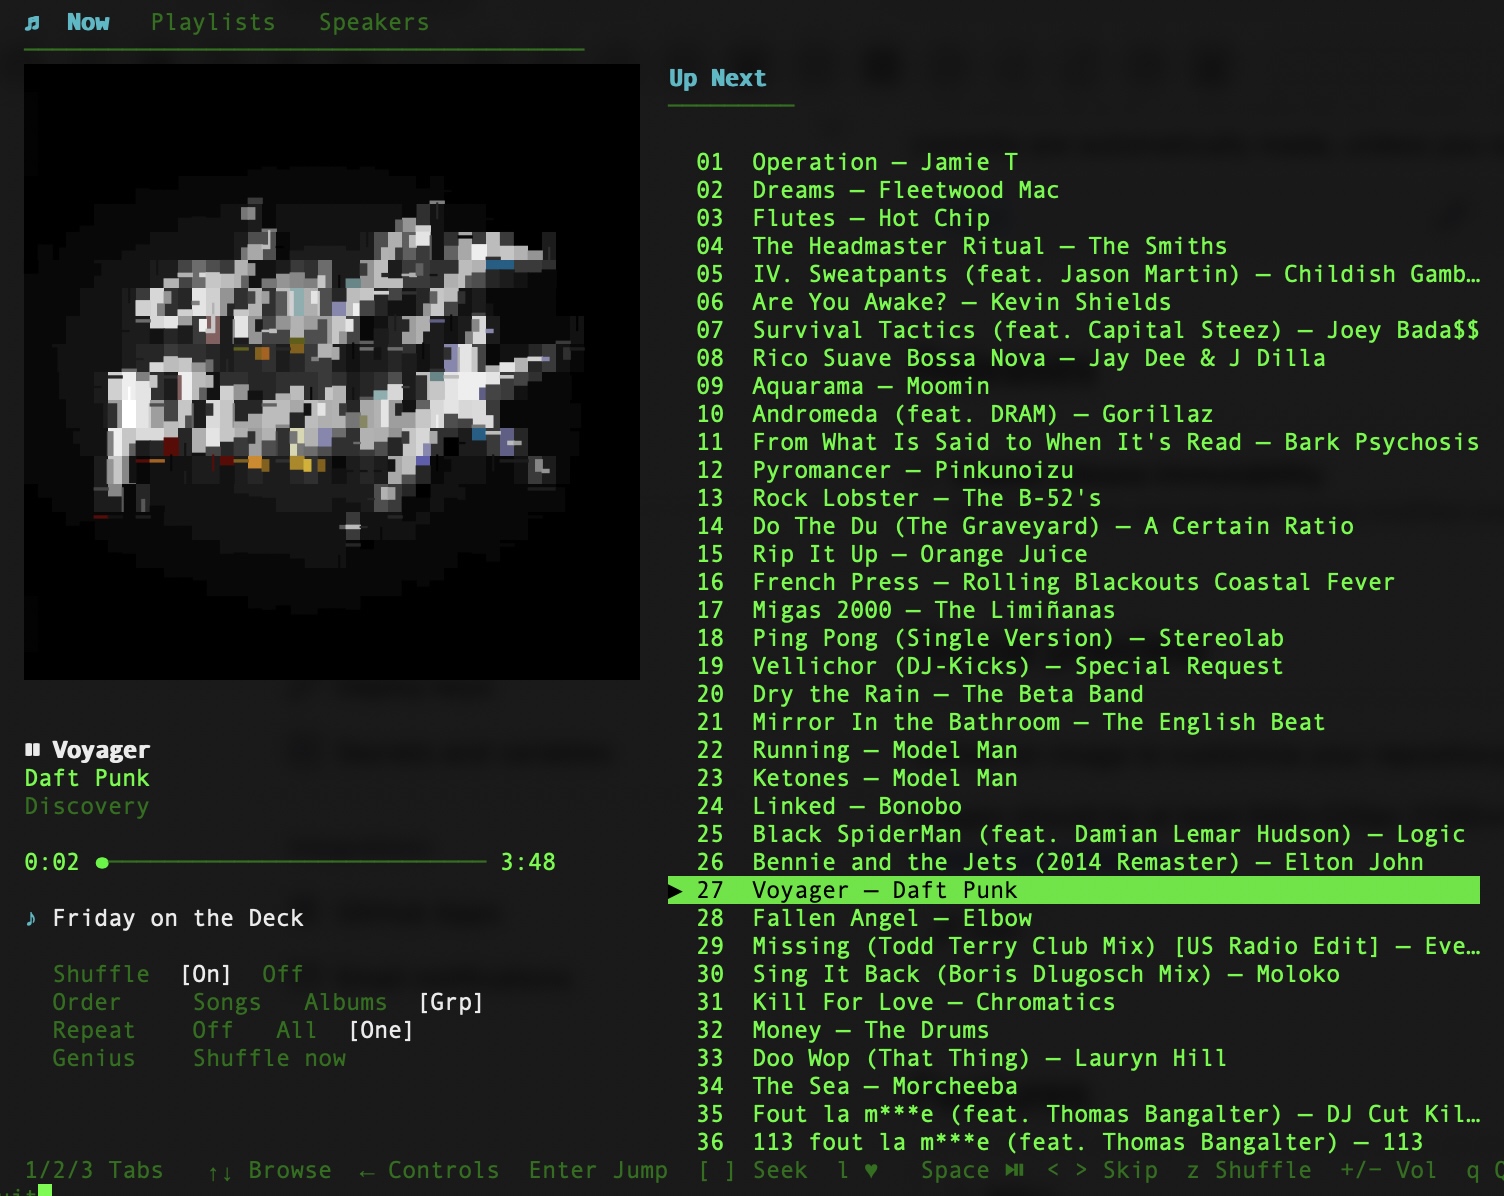Click the music note icon beside Now tab
Image resolution: width=1504 pixels, height=1196 pixels.
(x=32, y=22)
